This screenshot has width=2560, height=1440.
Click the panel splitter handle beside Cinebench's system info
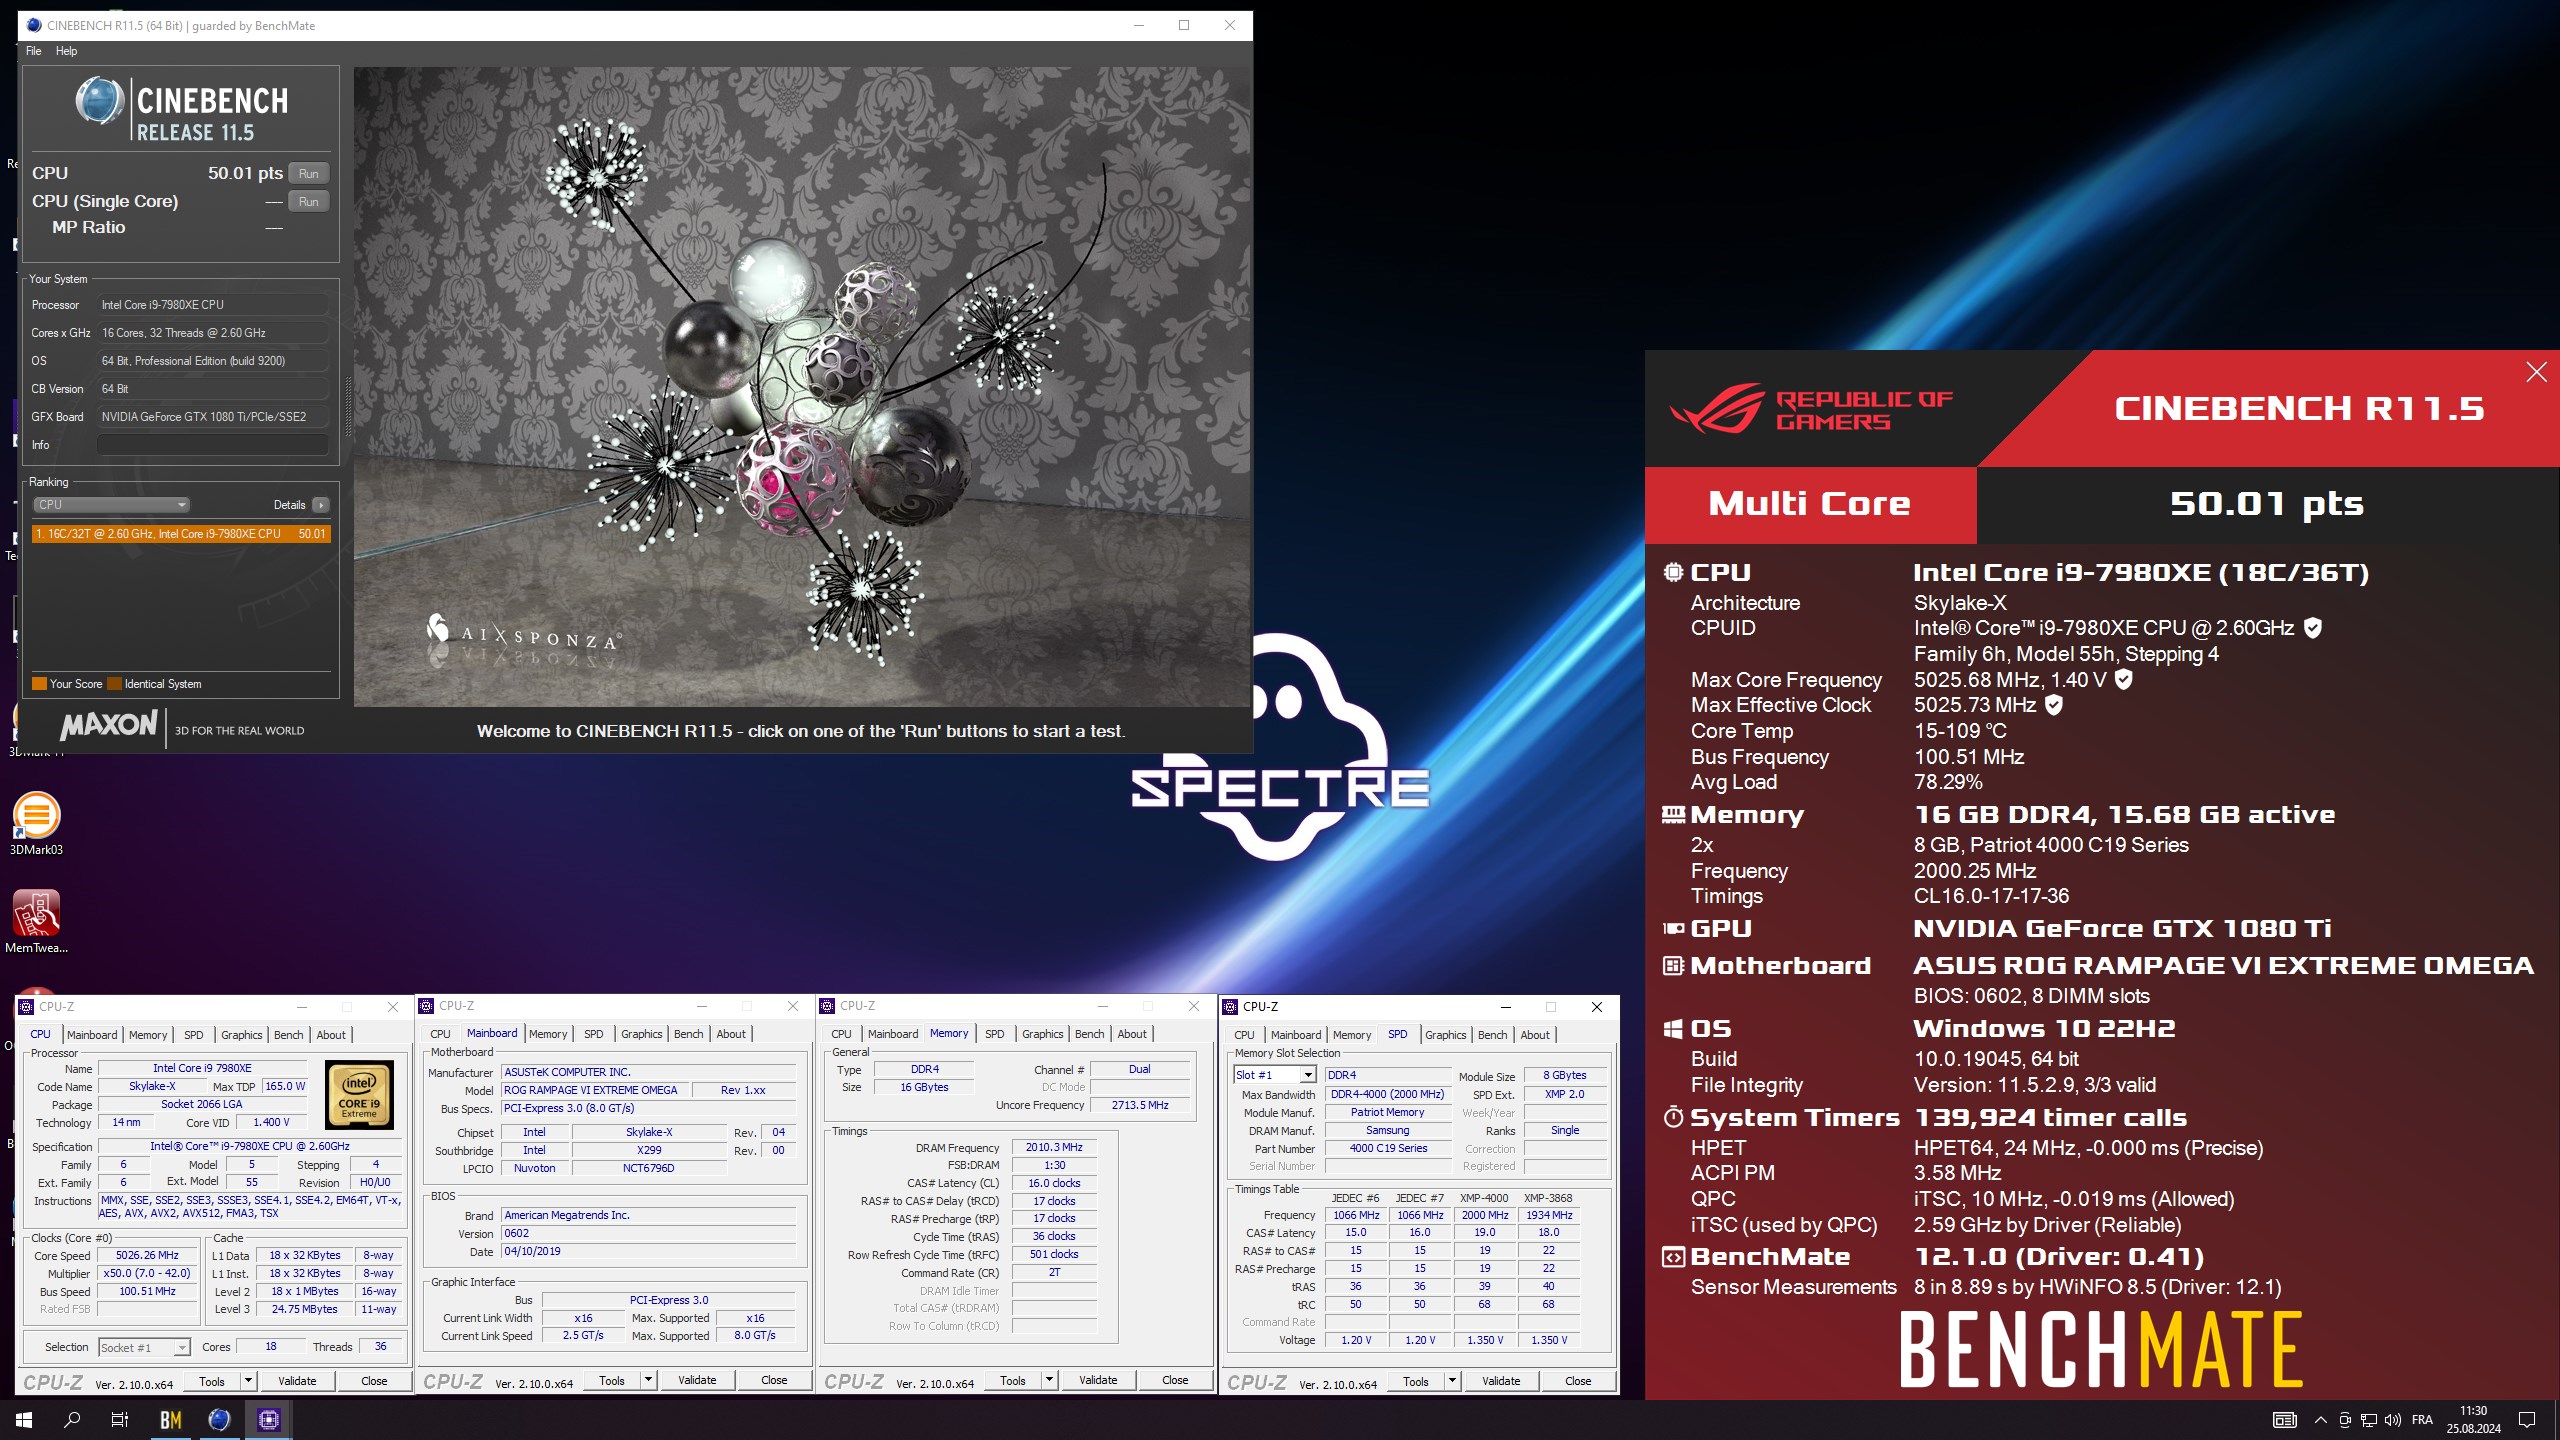pyautogui.click(x=348, y=406)
